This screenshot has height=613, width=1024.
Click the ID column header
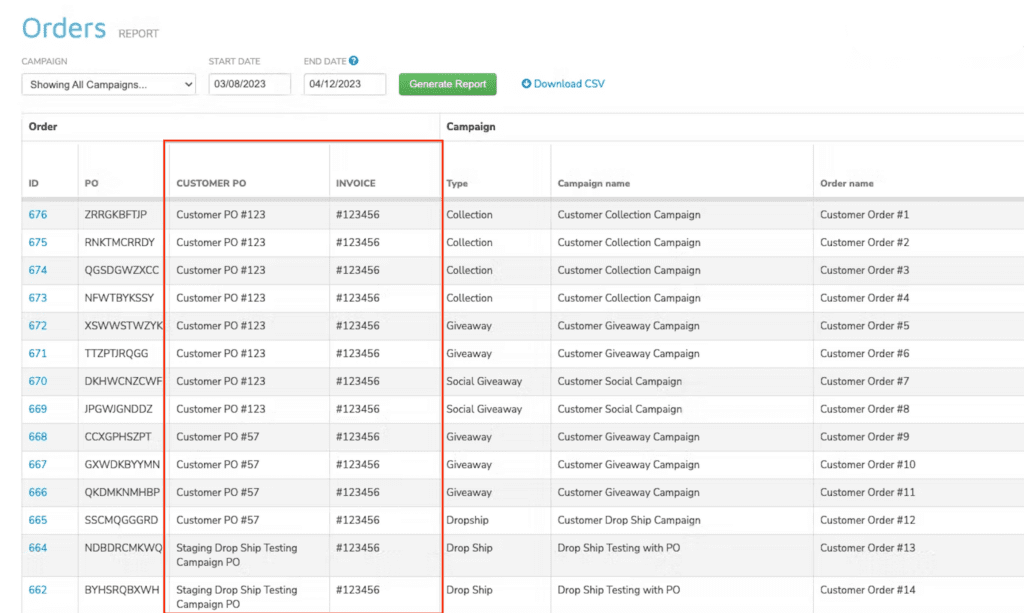pos(34,184)
